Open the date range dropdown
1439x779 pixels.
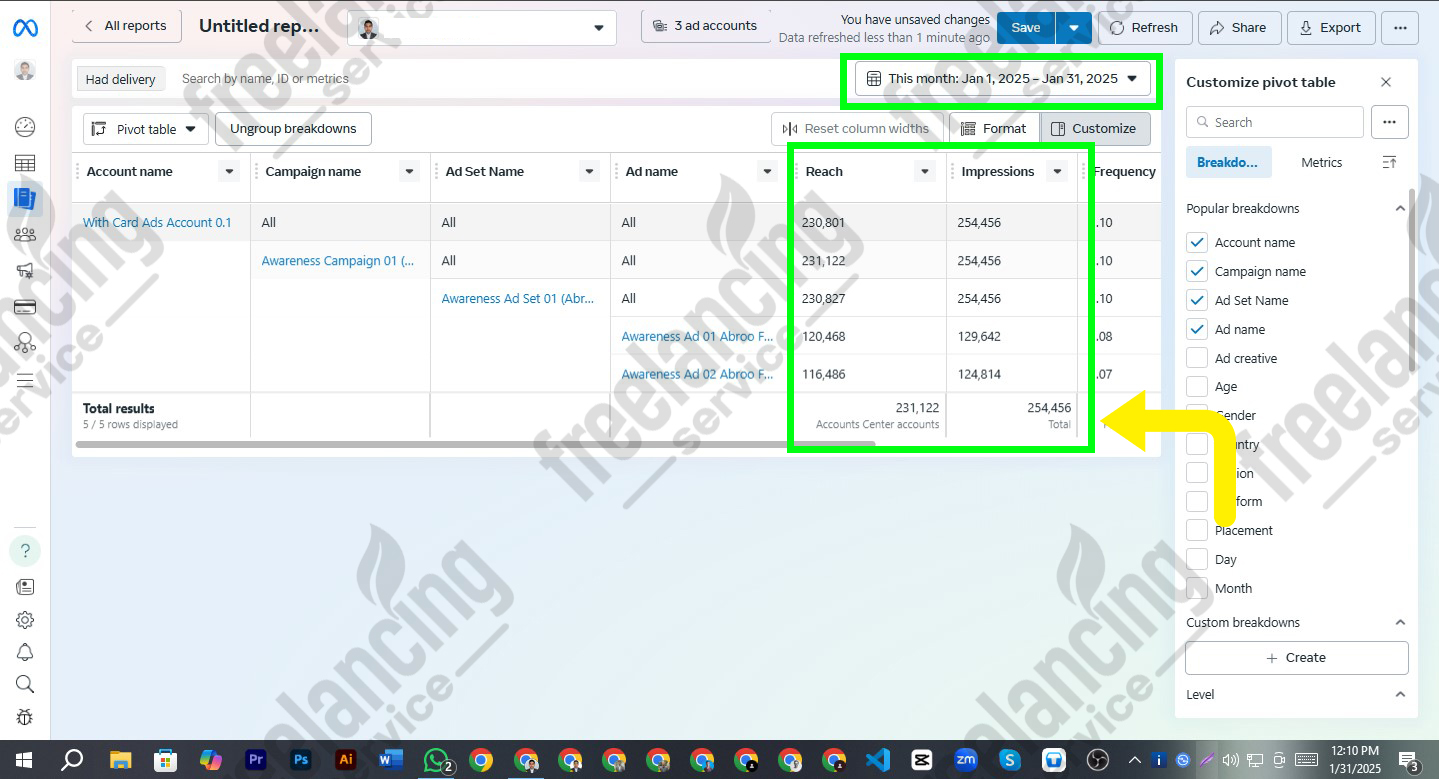tap(1003, 78)
